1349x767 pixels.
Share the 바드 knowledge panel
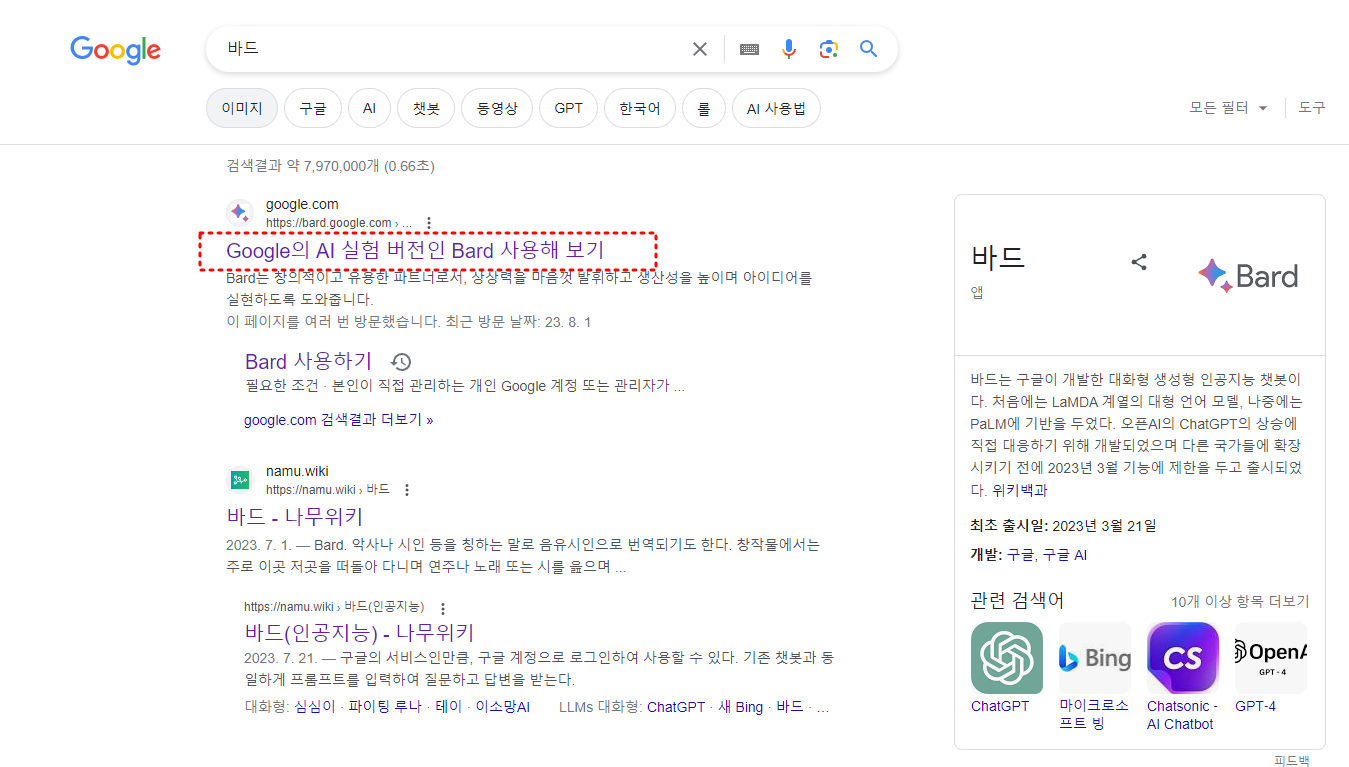(1138, 262)
